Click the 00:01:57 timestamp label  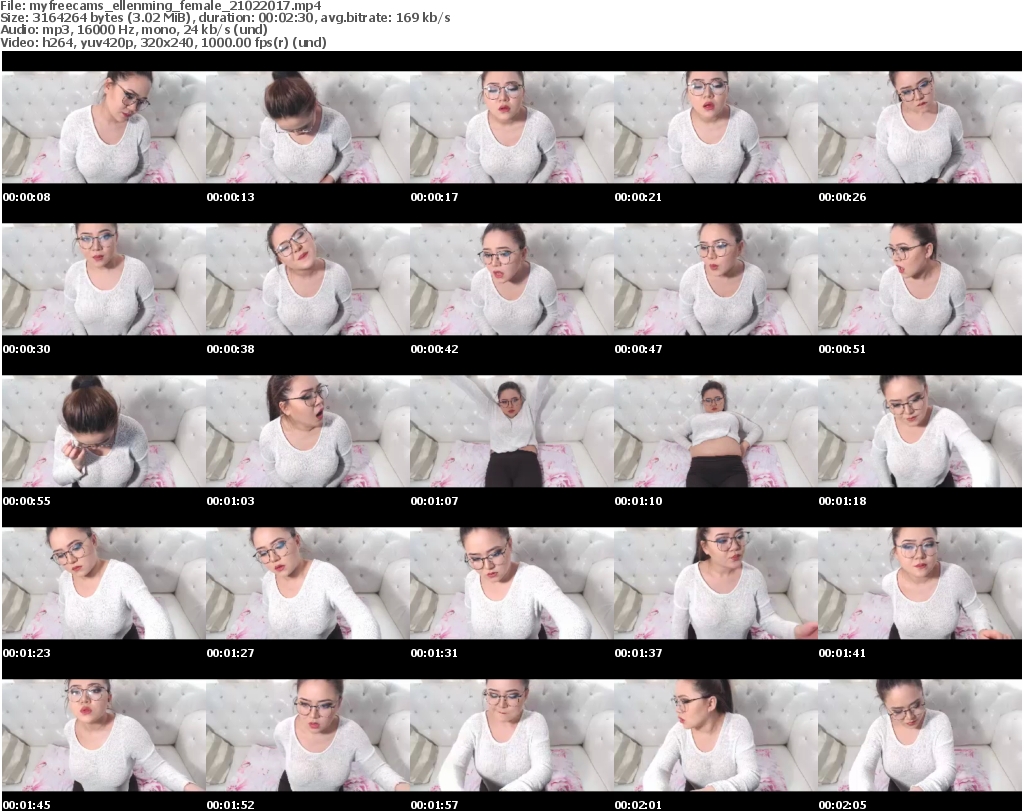(x=434, y=805)
